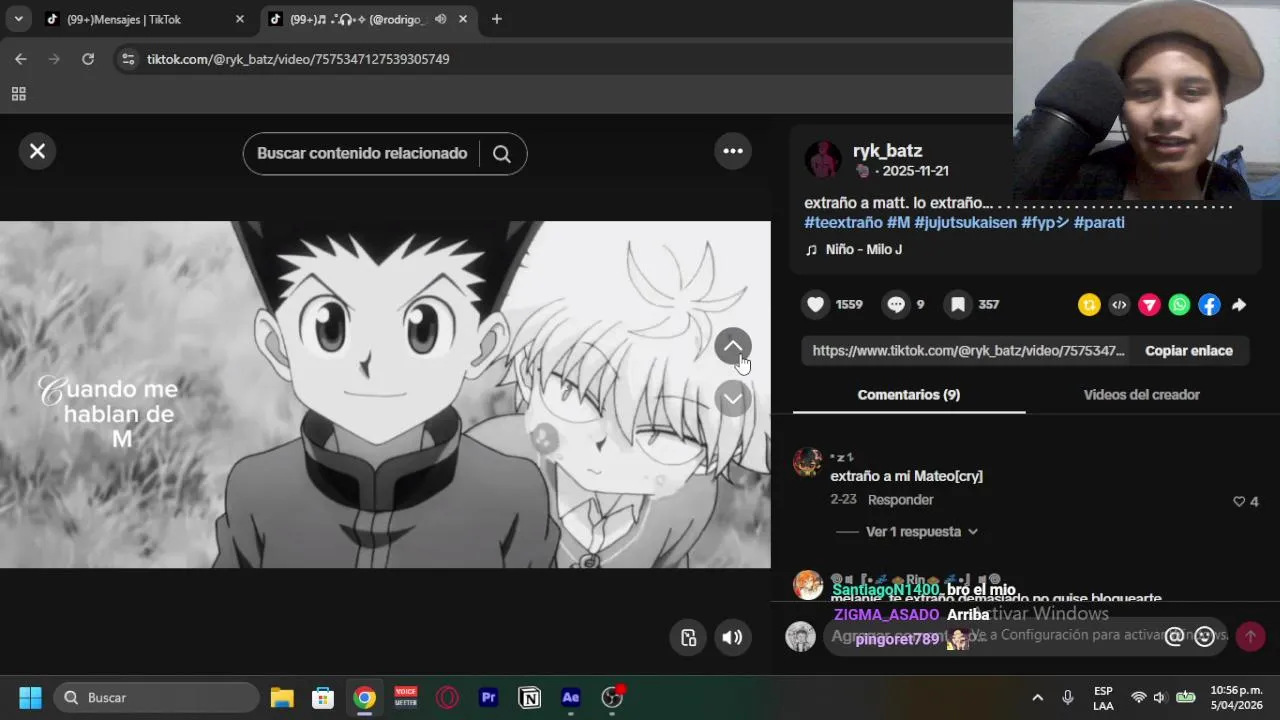Open Notion from taskbar
Viewport: 1280px width, 720px height.
click(530, 698)
